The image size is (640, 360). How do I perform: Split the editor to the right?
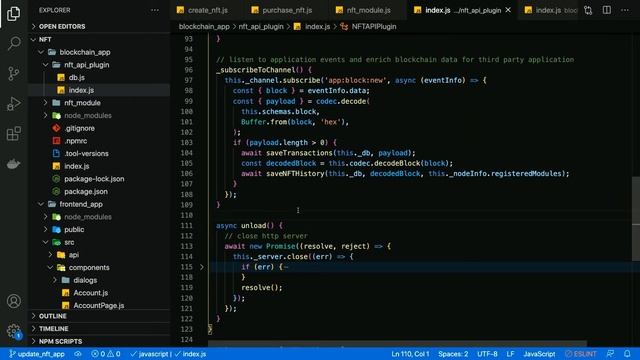coord(607,10)
